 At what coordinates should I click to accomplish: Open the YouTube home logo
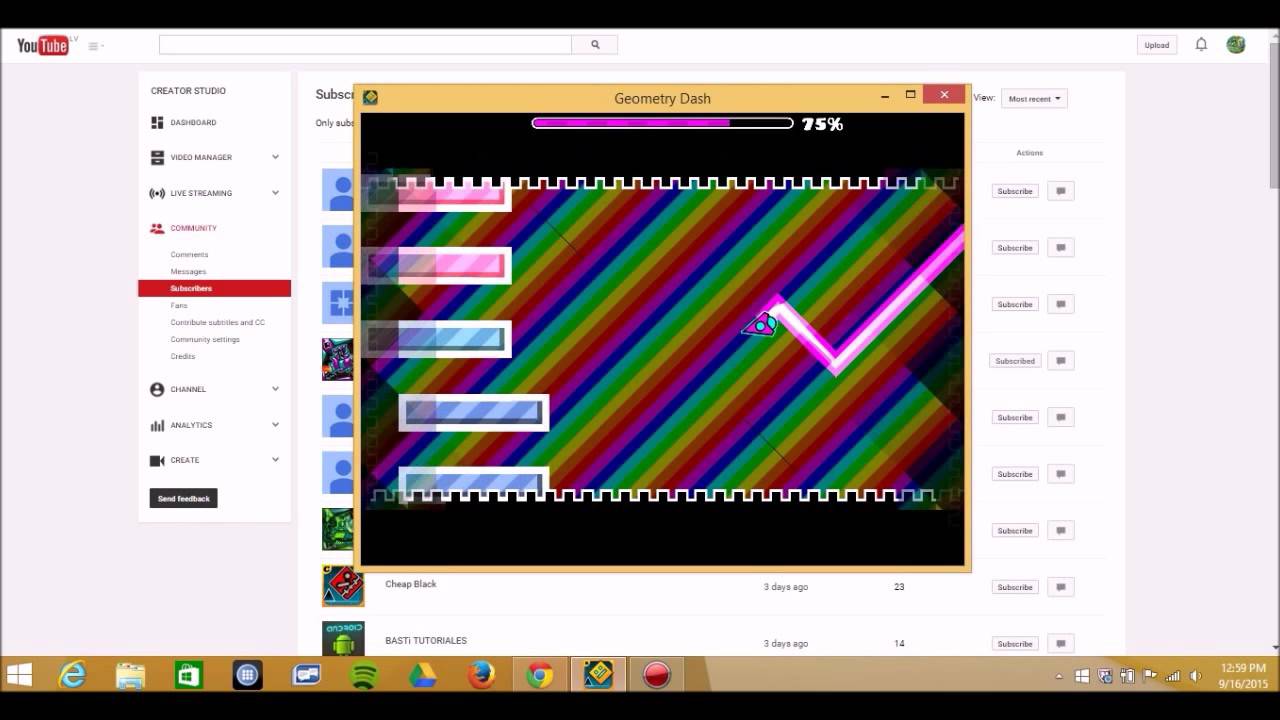(45, 45)
